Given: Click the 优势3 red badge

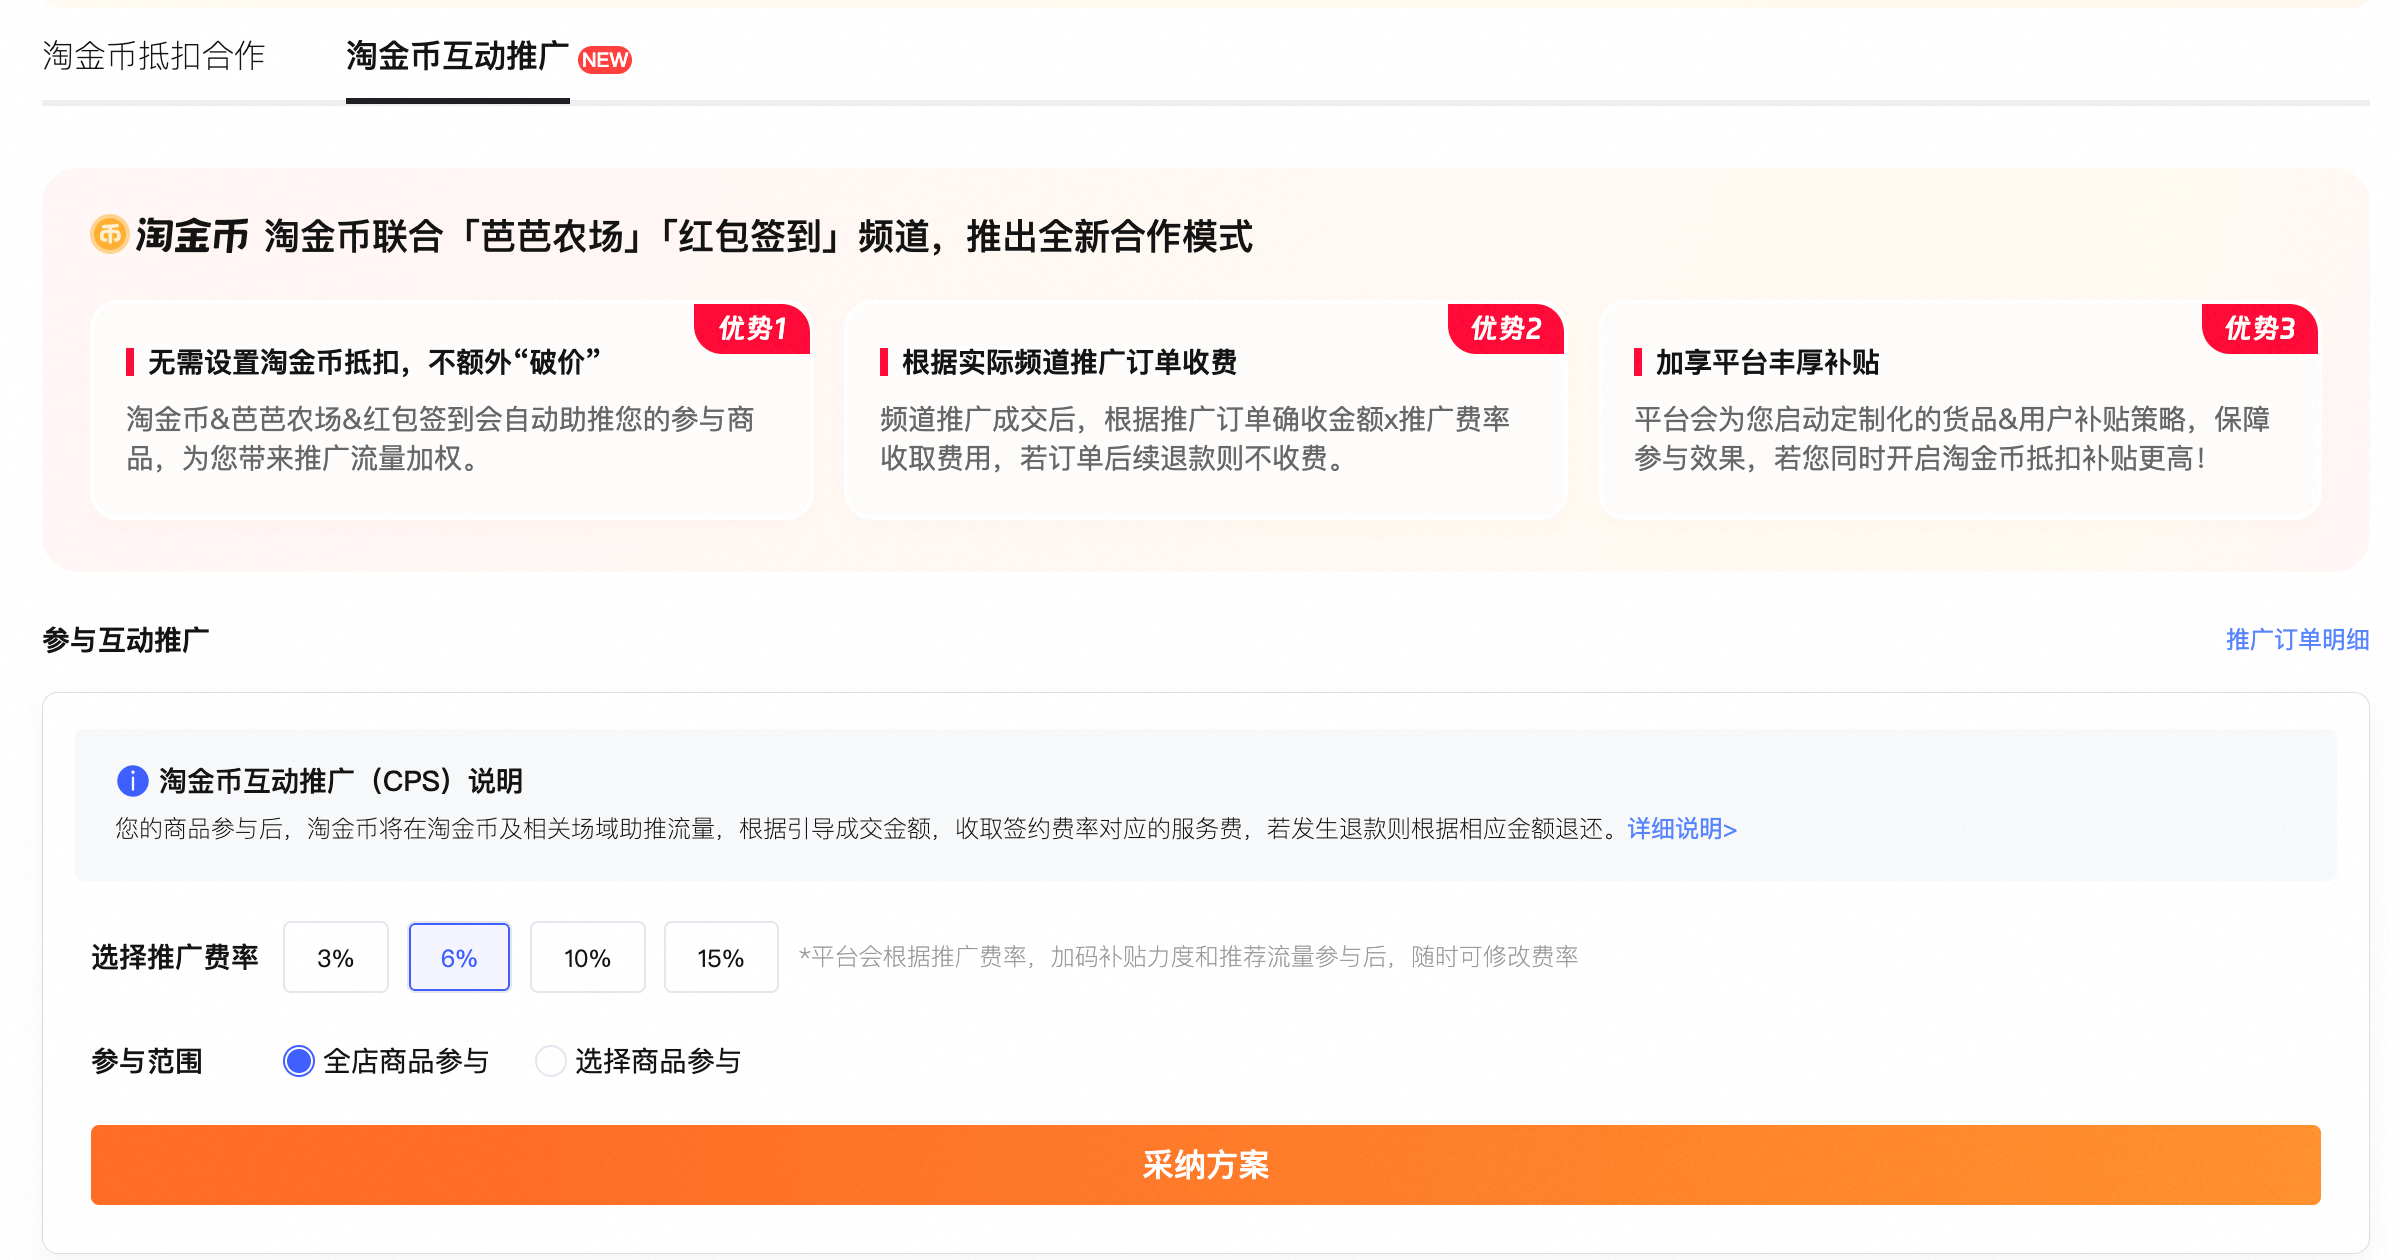Looking at the screenshot, I should 2260,328.
